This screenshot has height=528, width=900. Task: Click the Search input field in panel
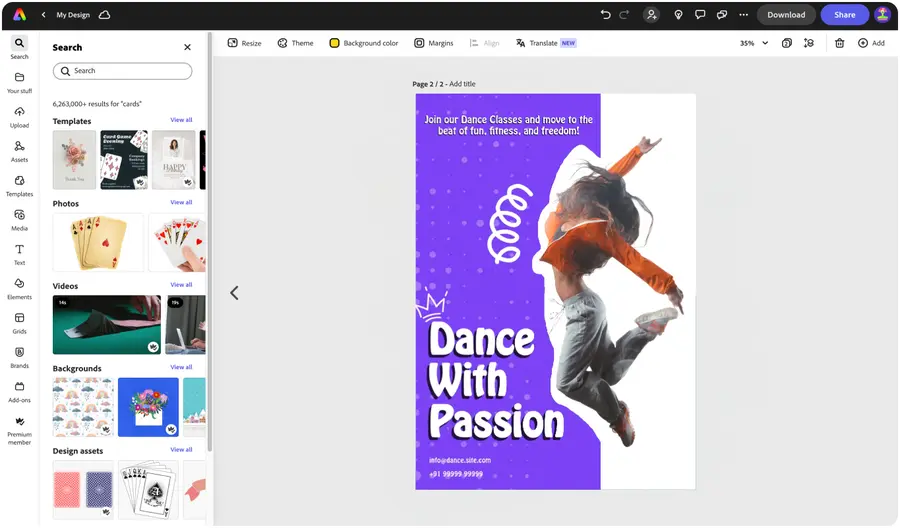(122, 71)
